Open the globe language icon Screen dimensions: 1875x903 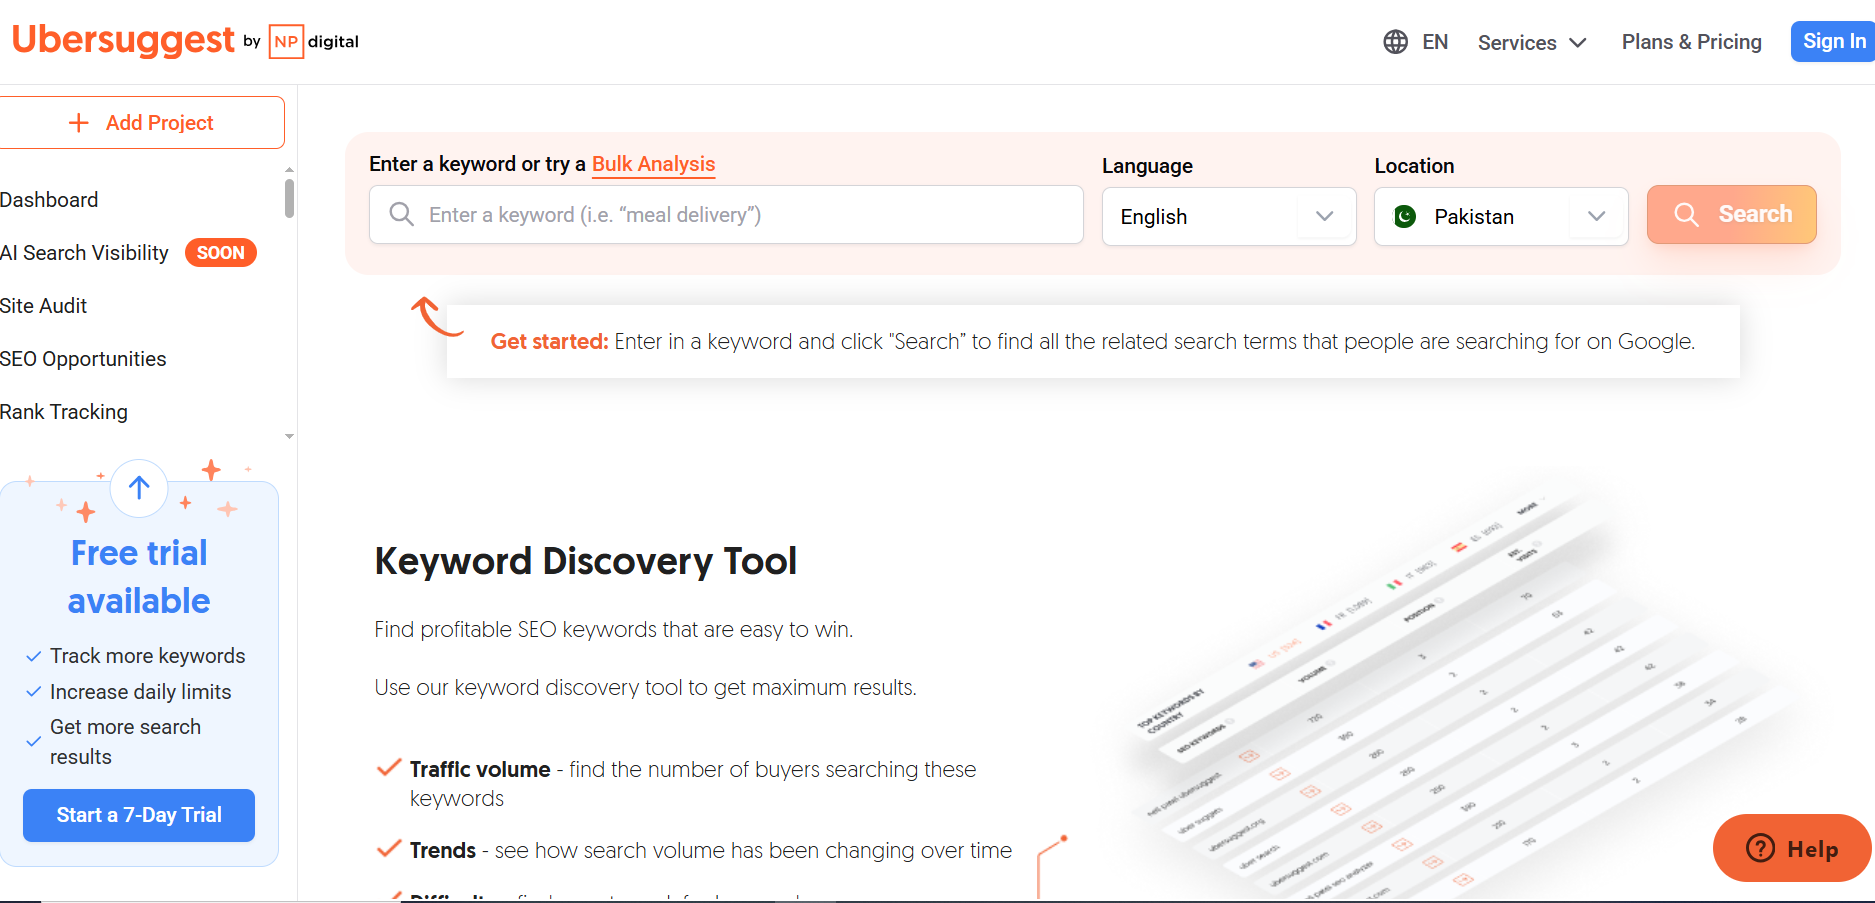point(1395,42)
